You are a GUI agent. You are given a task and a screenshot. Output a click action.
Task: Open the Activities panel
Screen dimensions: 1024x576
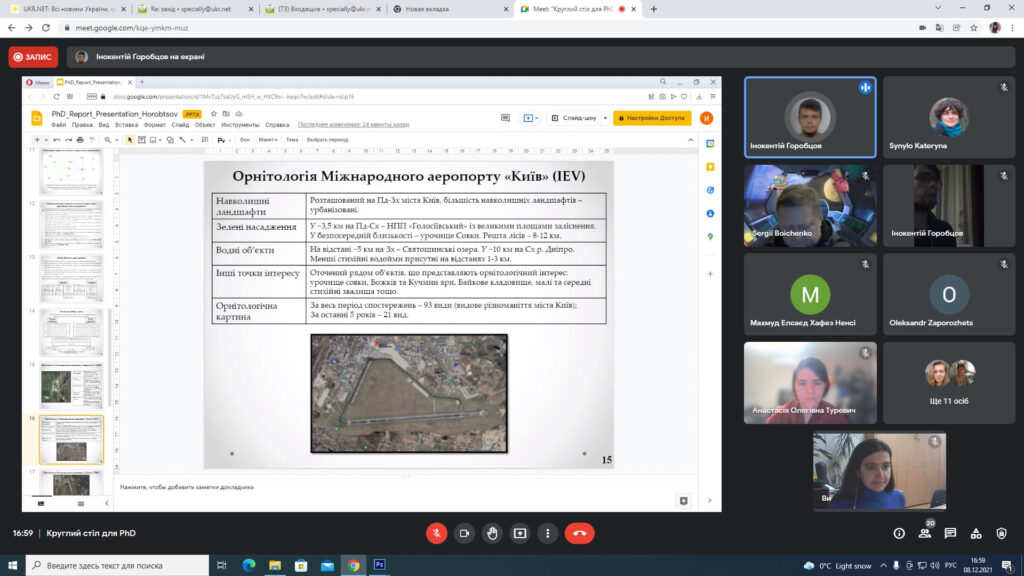(975, 534)
